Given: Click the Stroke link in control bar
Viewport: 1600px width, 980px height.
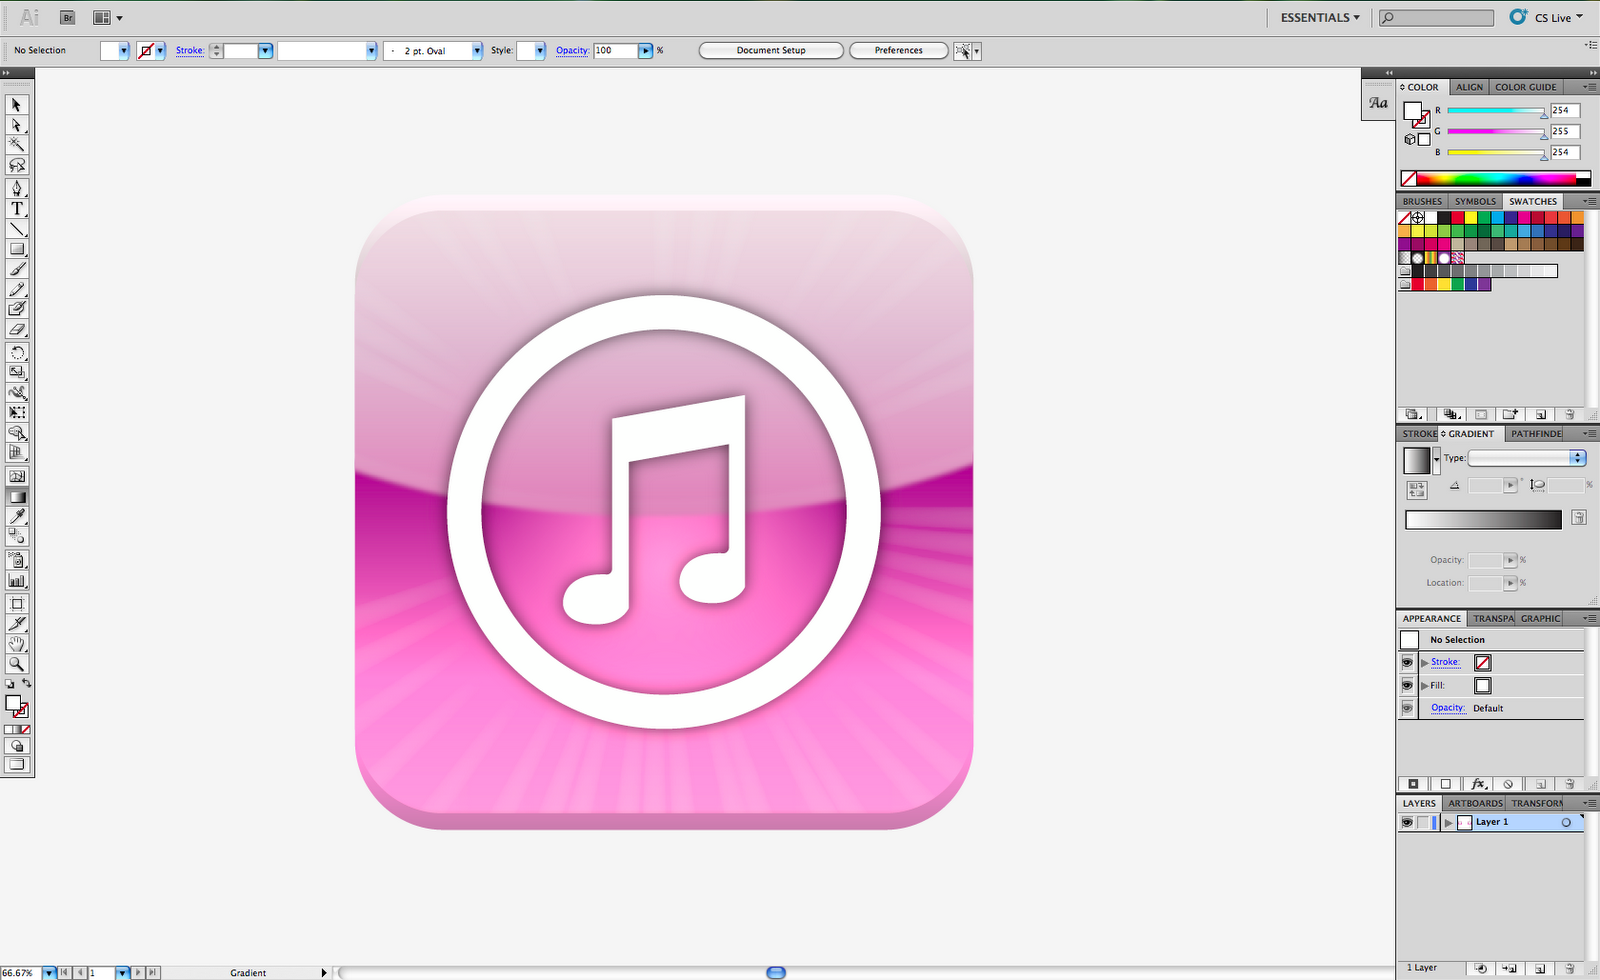Looking at the screenshot, I should tap(190, 50).
